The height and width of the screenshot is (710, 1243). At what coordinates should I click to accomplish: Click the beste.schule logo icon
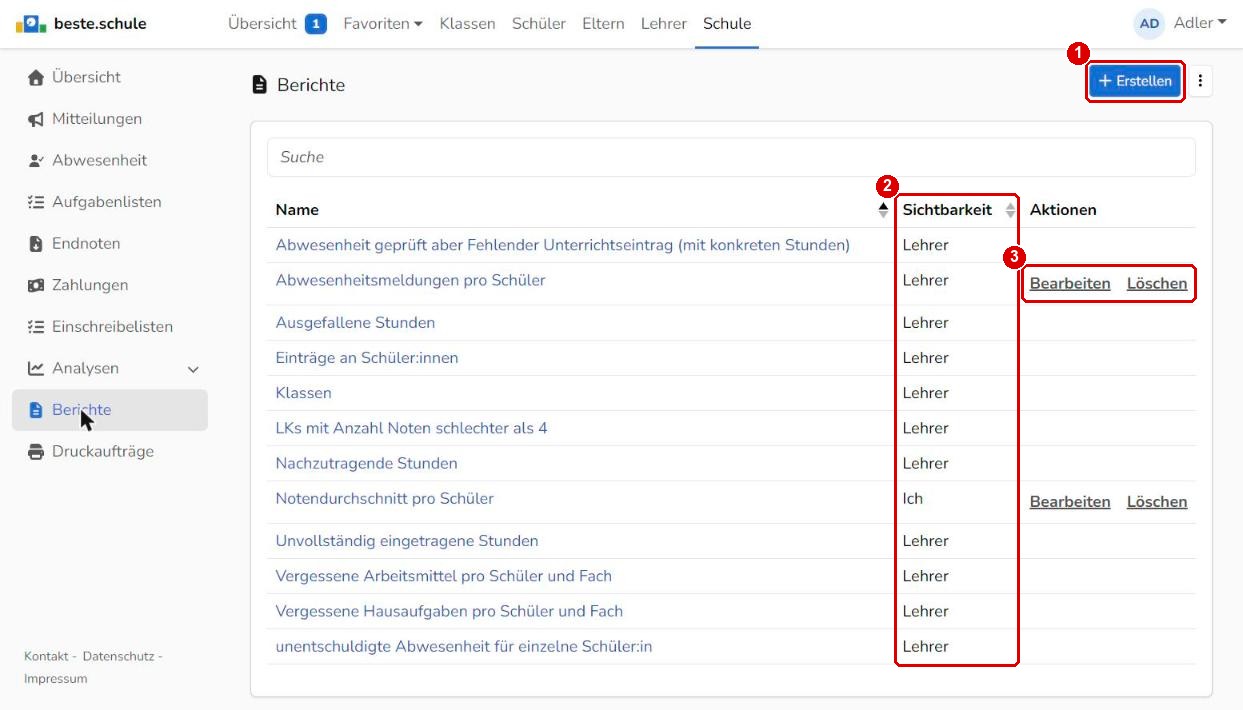click(31, 24)
